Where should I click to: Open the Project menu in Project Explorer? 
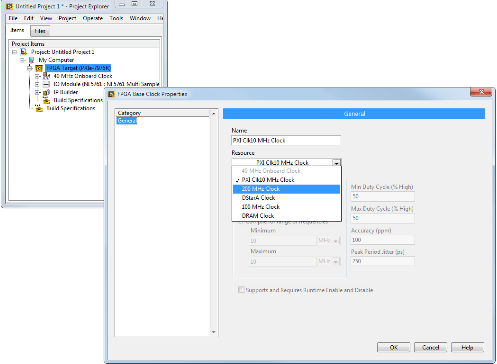67,18
